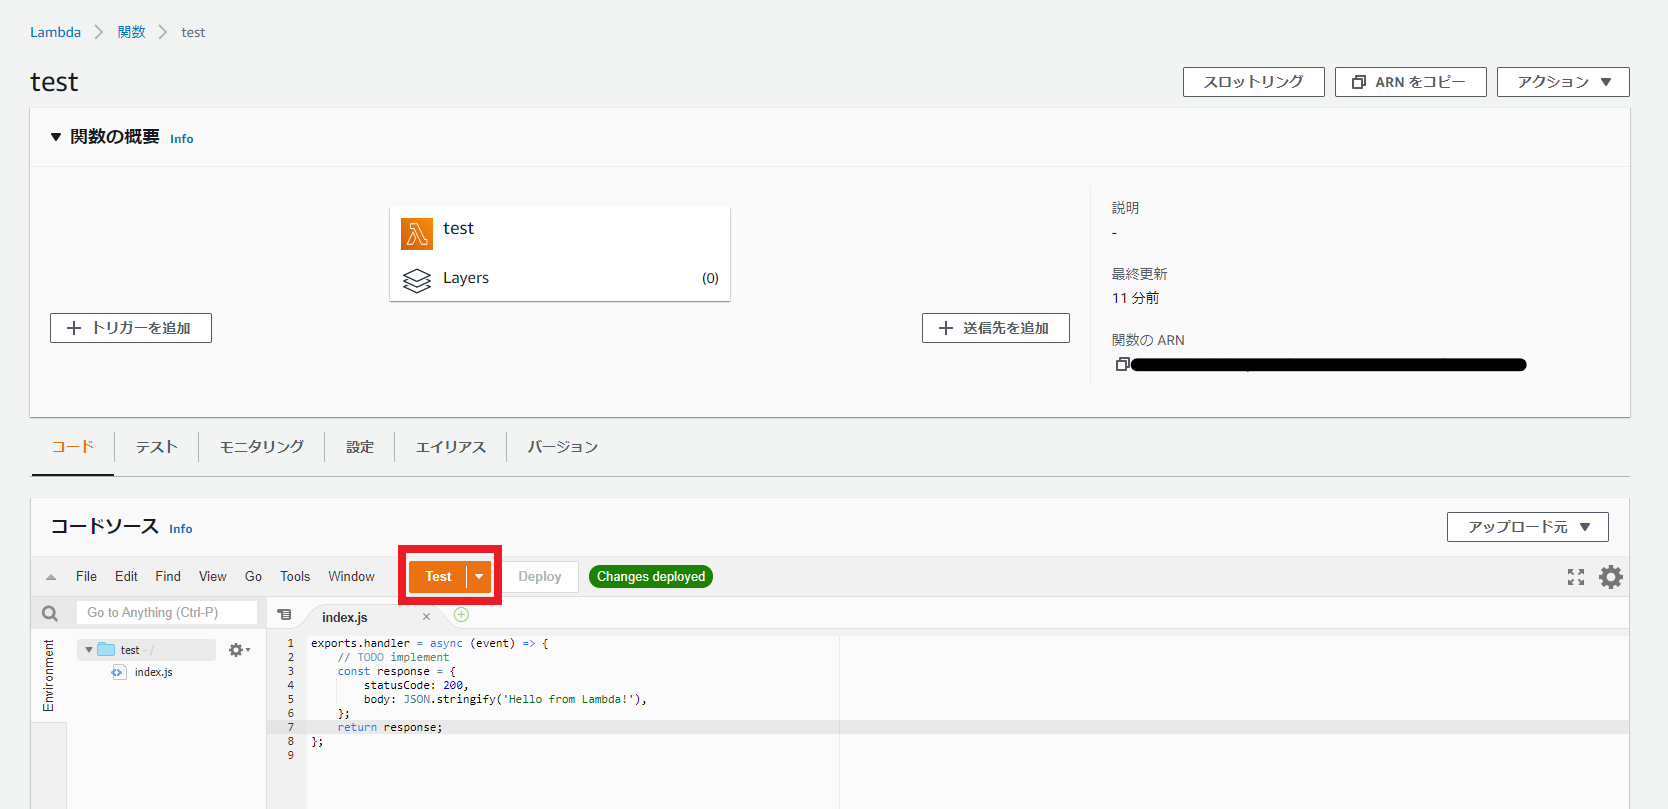Open the アップロード元 dropdown

[1528, 527]
